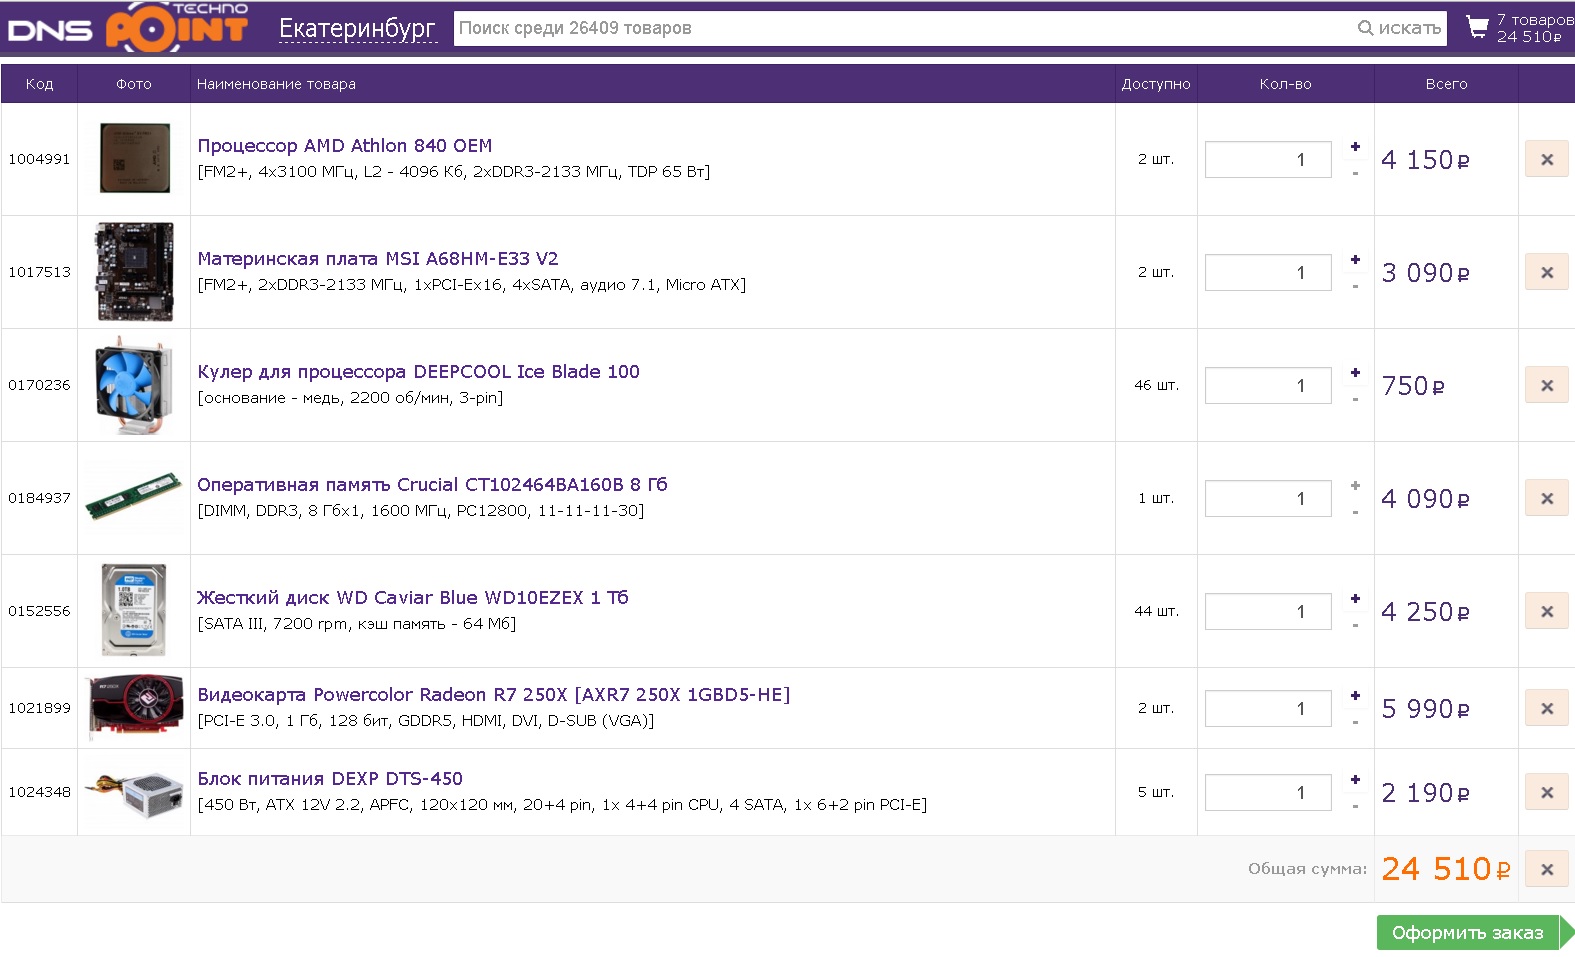Click the WD hard drive photo
This screenshot has height=957, width=1575.
click(x=134, y=610)
